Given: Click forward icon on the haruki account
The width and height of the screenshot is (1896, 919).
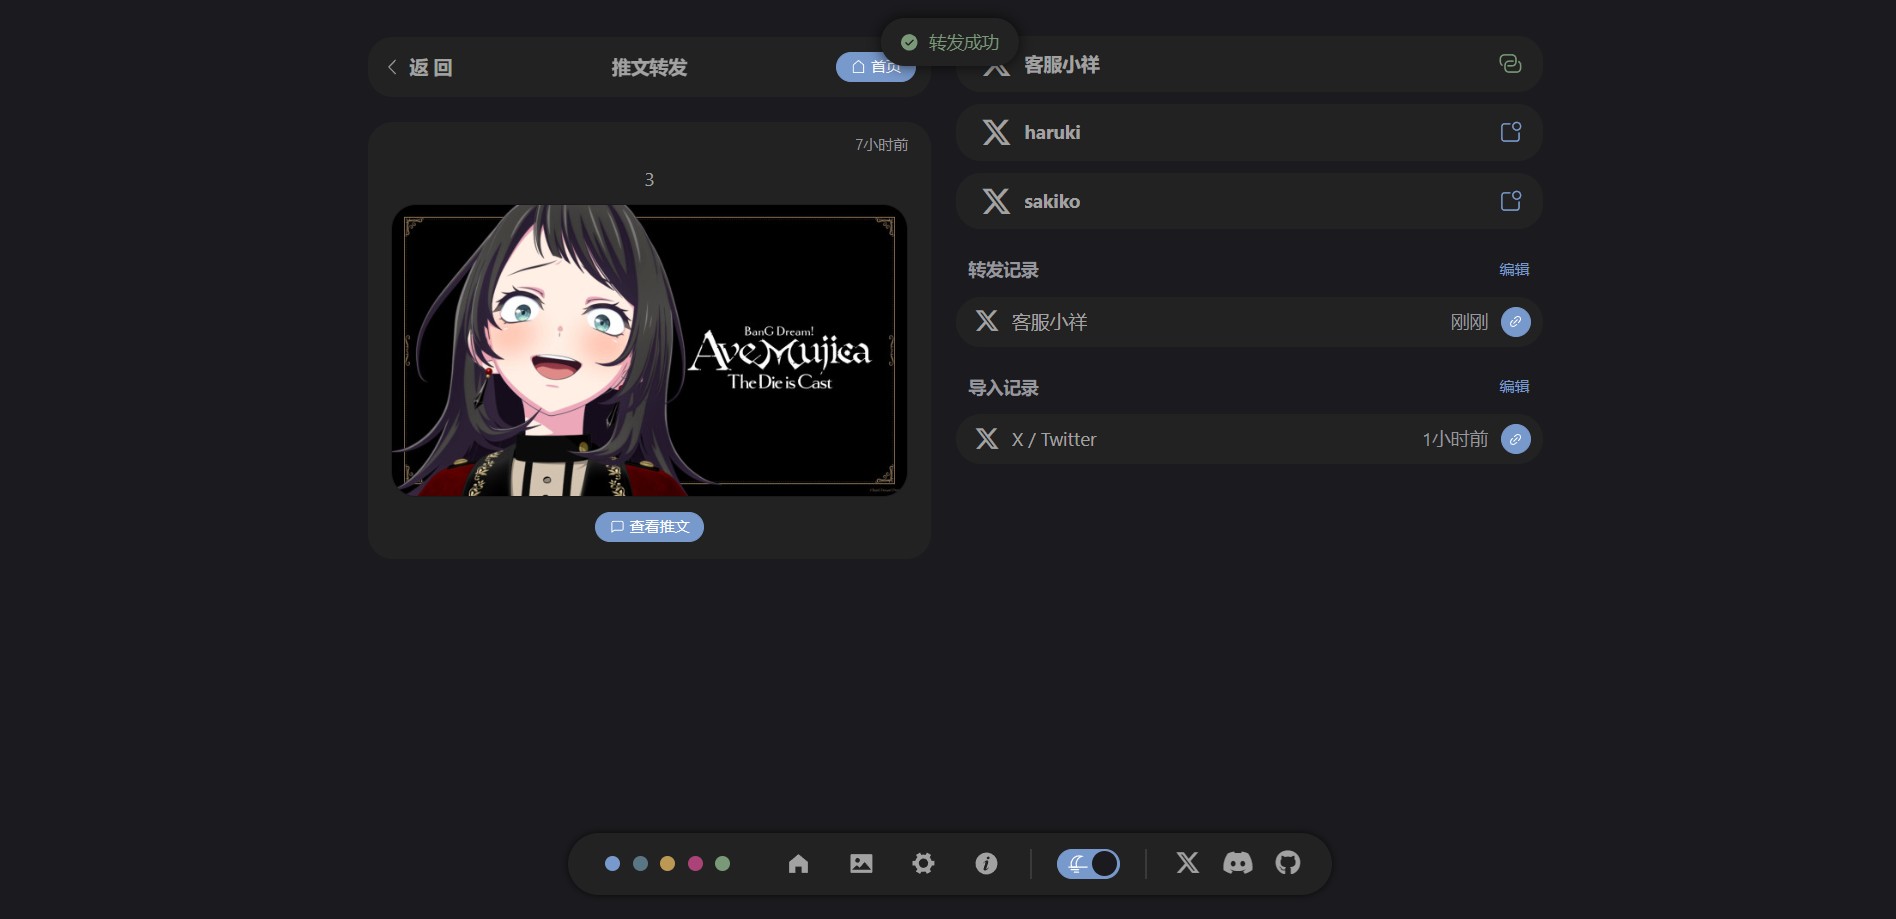Looking at the screenshot, I should 1510,132.
